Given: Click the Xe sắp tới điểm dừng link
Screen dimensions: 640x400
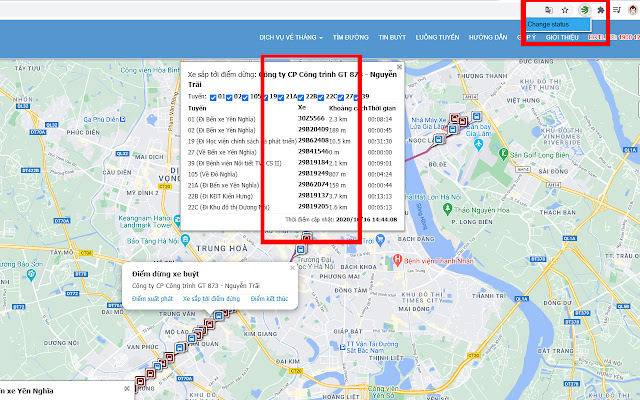Looking at the screenshot, I should 211,299.
